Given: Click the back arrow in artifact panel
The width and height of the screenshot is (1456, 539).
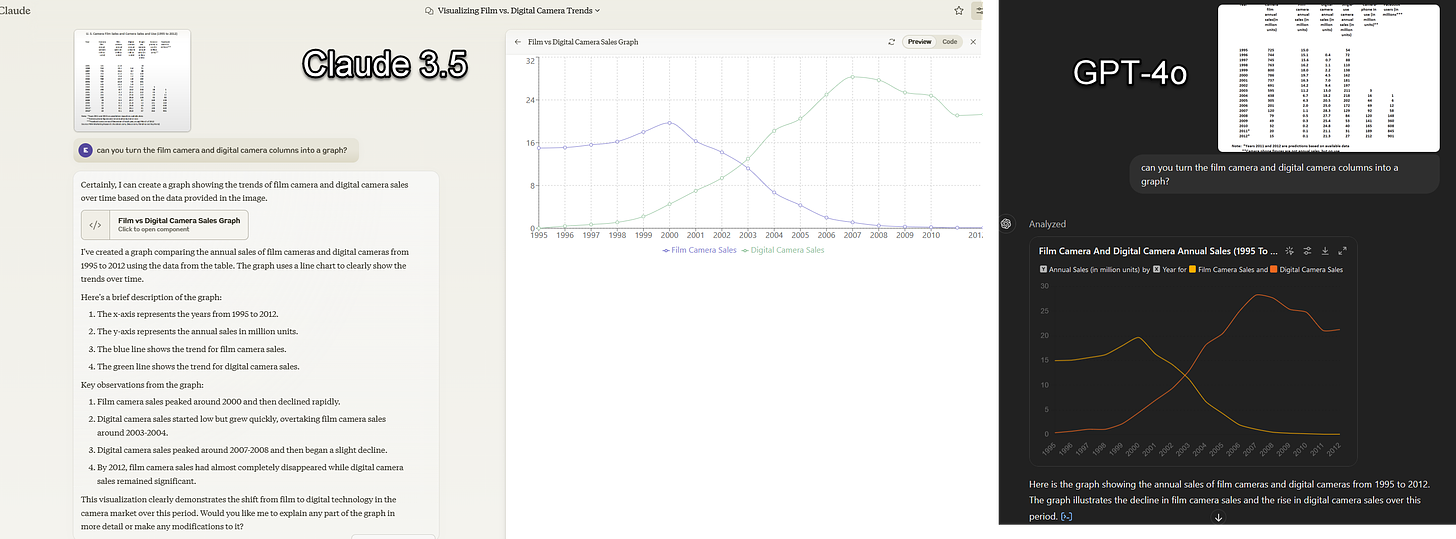Looking at the screenshot, I should [517, 42].
